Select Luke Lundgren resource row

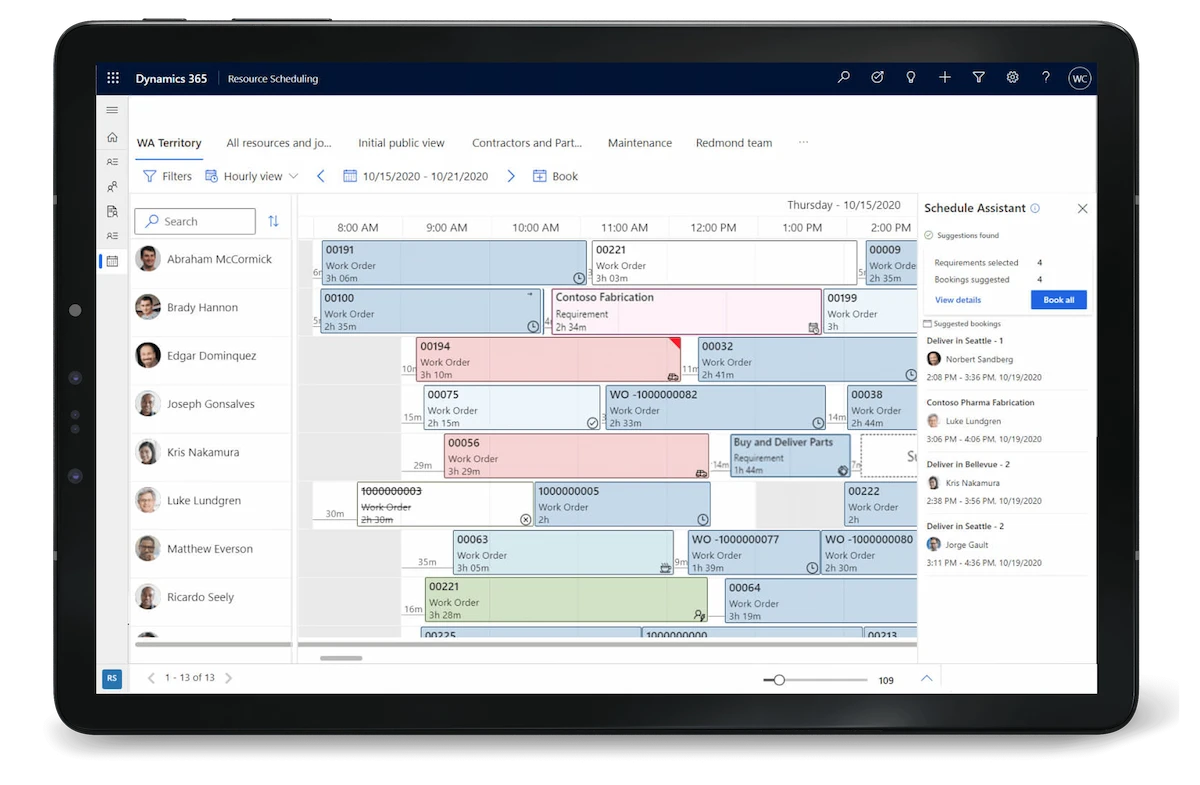pyautogui.click(x=211, y=500)
